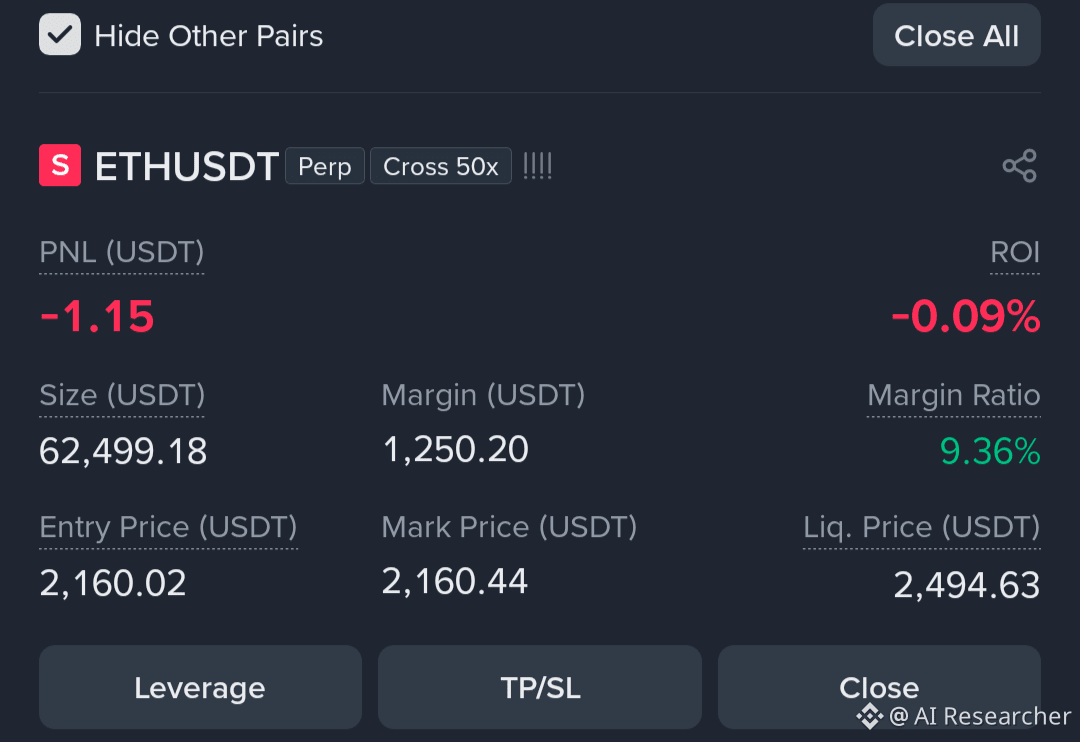Click the ETHUSDT pair name

[x=187, y=166]
